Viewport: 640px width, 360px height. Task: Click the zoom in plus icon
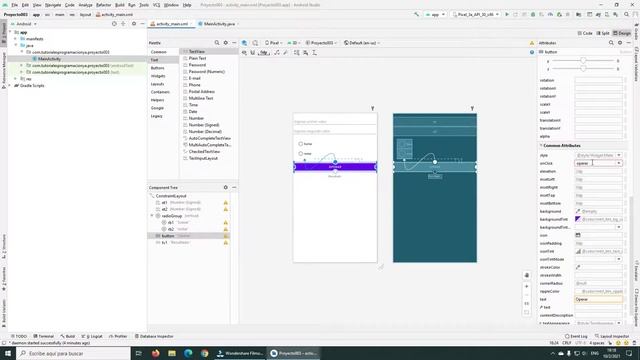(x=527, y=287)
